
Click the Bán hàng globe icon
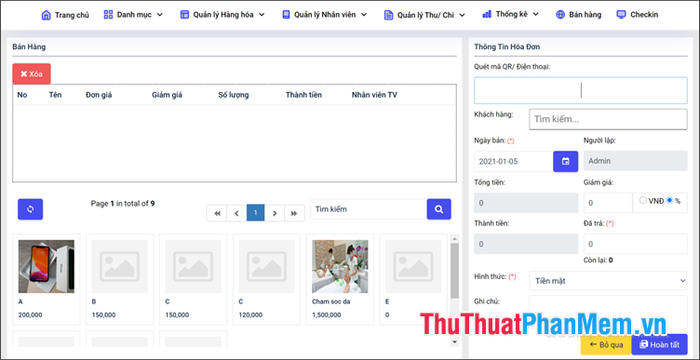click(x=560, y=15)
